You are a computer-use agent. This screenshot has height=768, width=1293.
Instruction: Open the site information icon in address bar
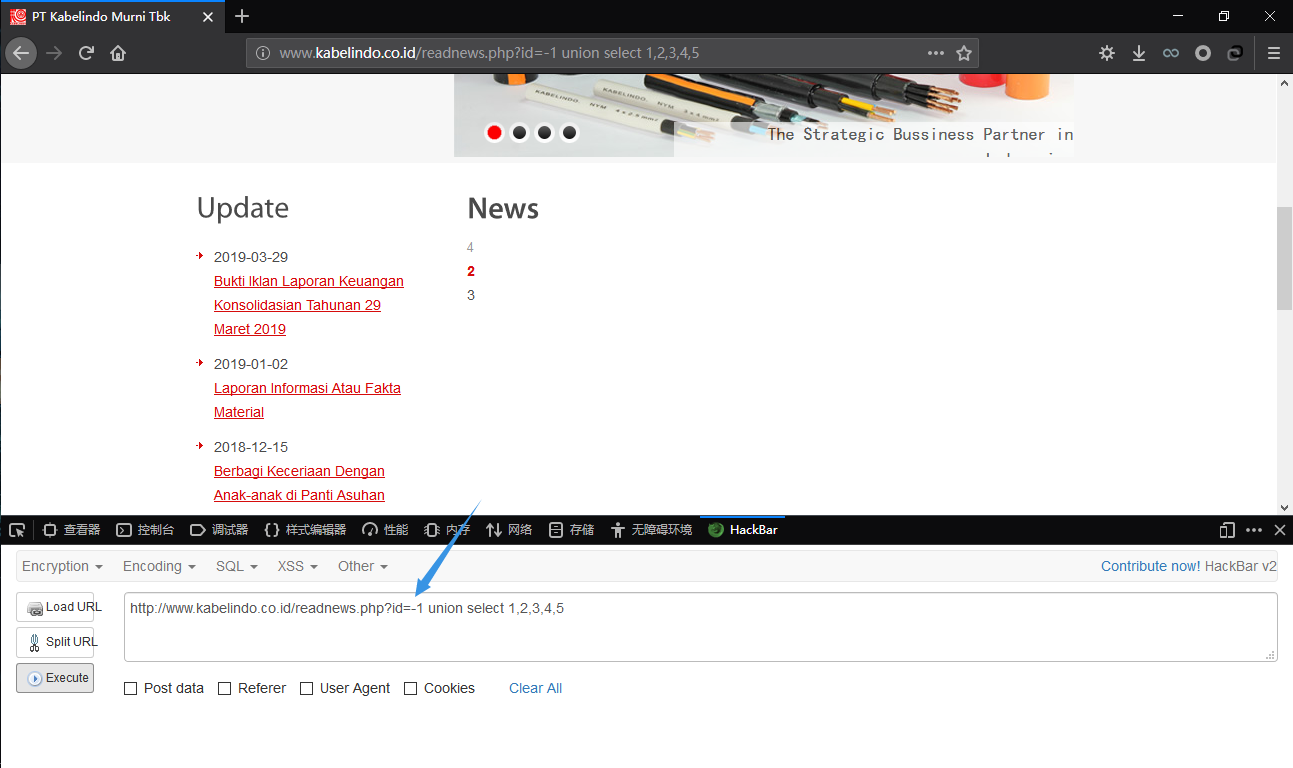pos(263,53)
